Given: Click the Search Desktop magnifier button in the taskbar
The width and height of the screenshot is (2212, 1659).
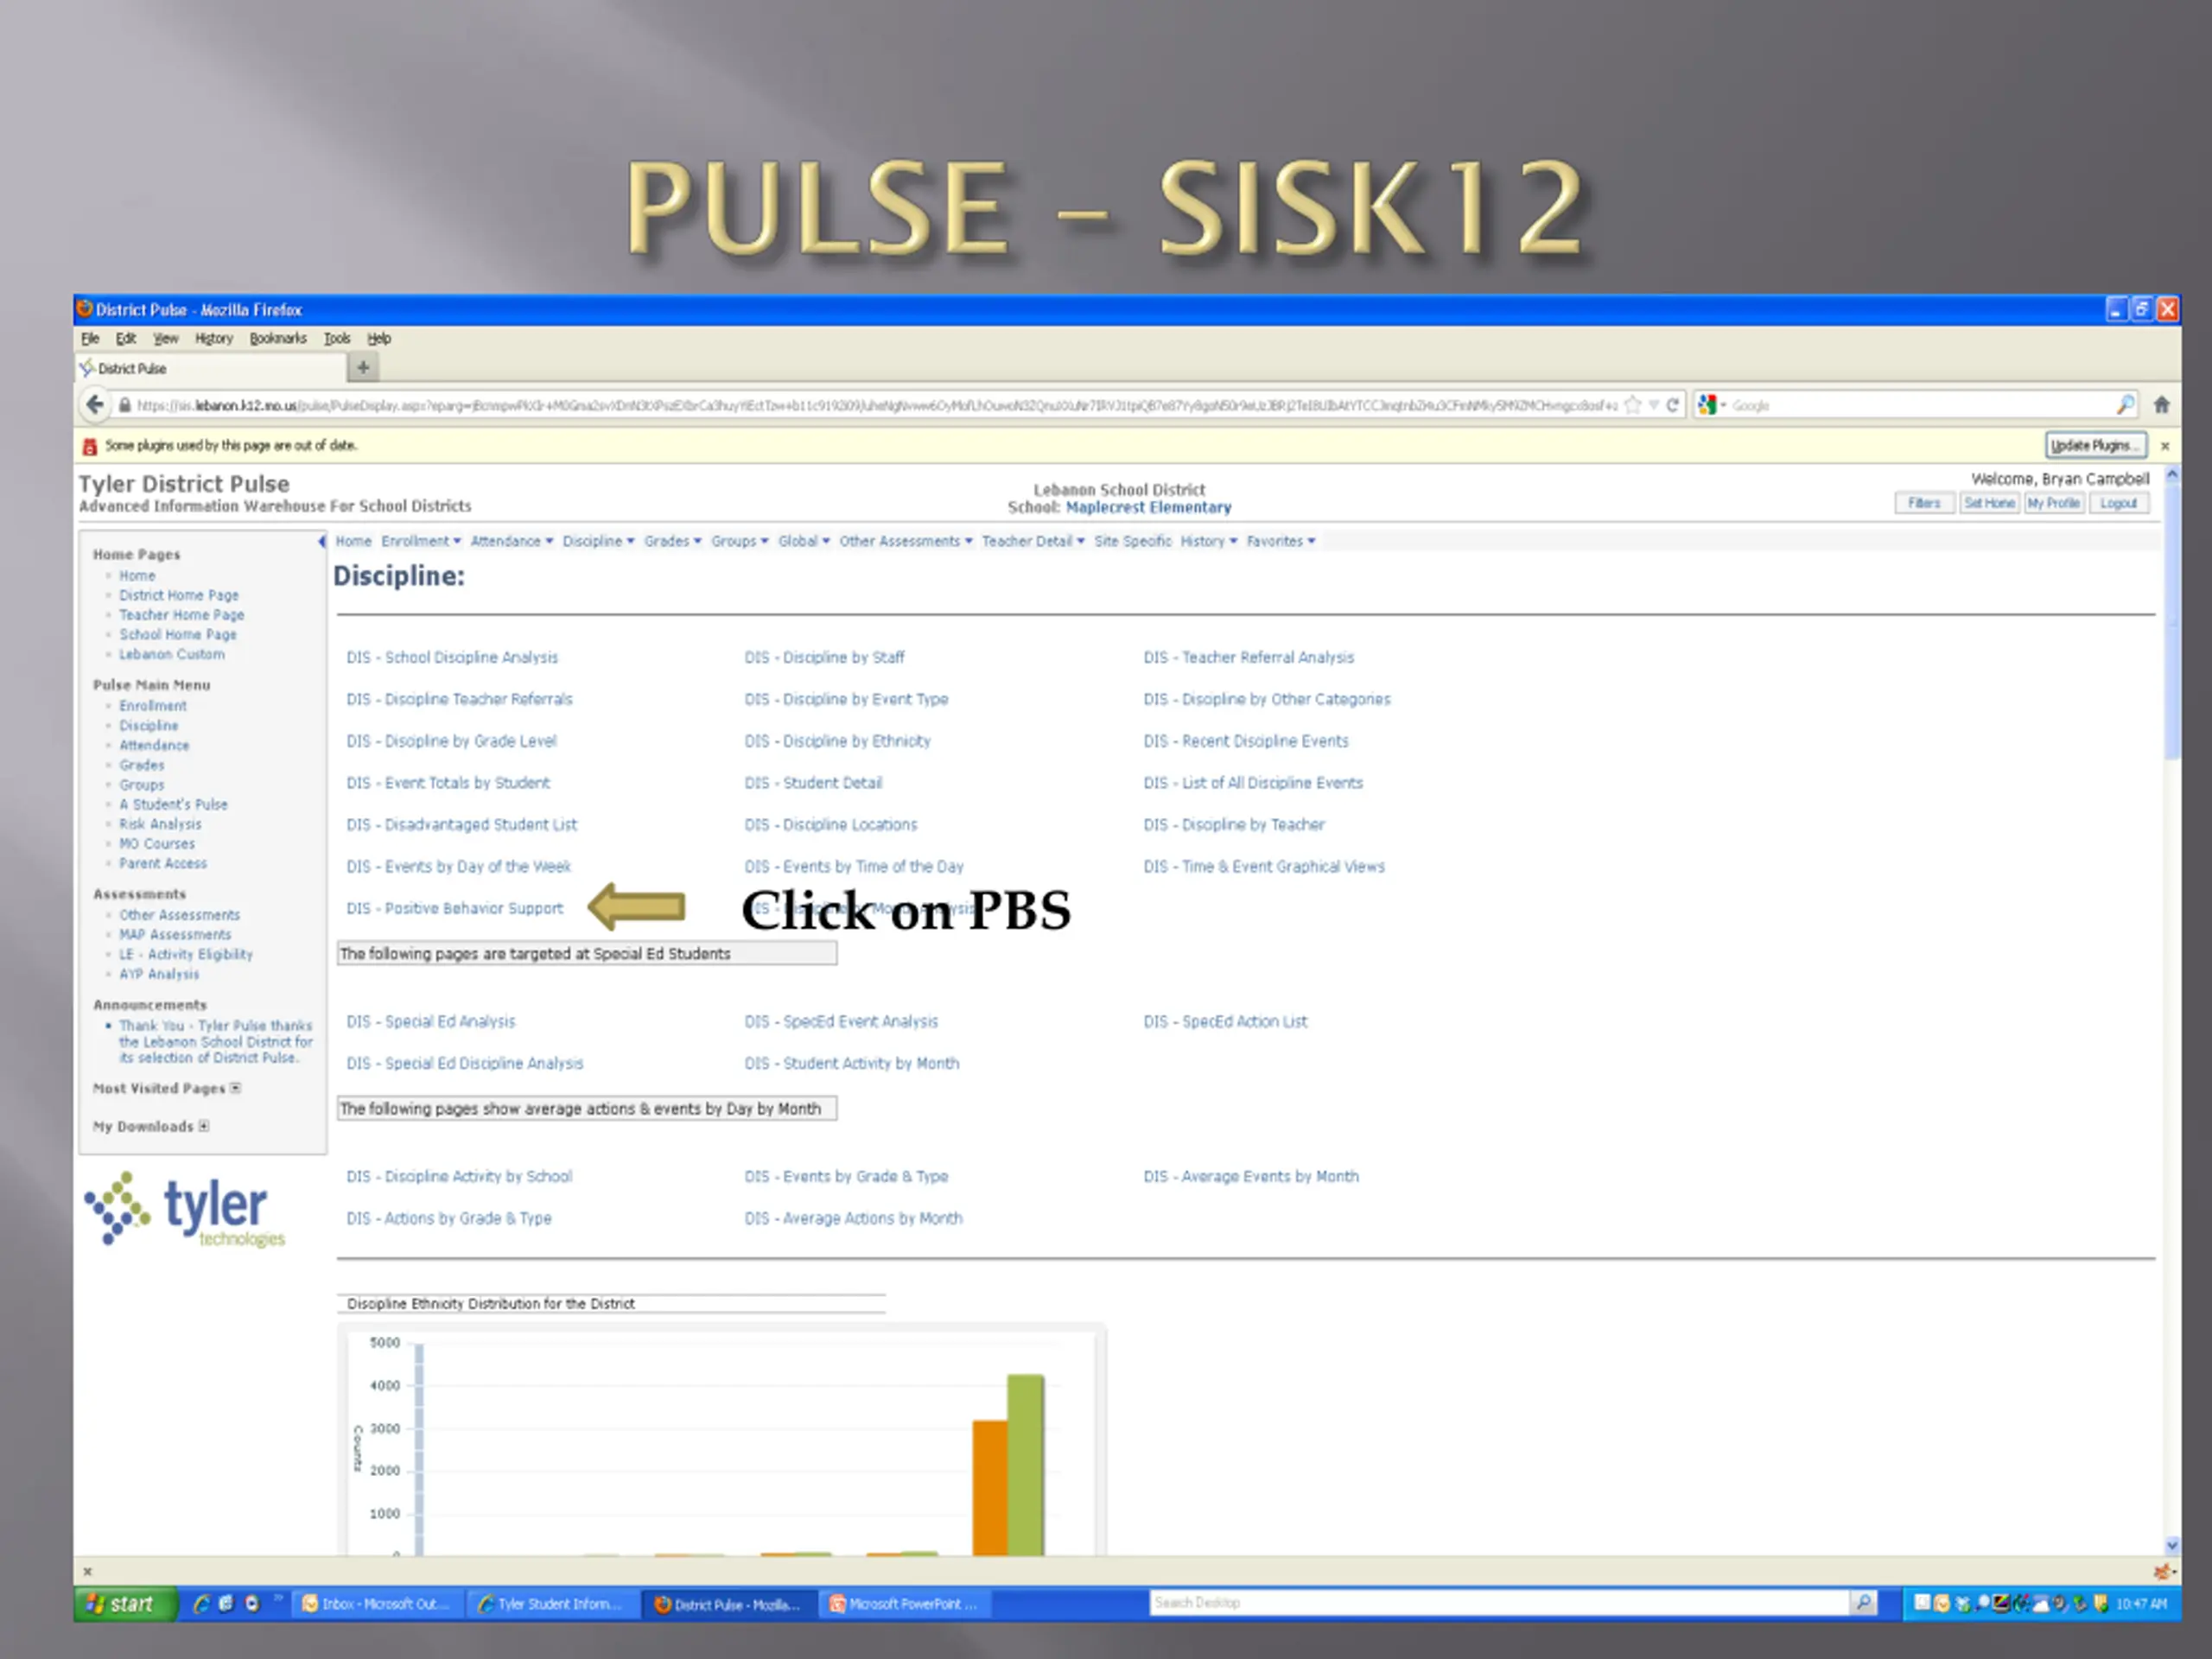Looking at the screenshot, I should tap(1863, 1603).
